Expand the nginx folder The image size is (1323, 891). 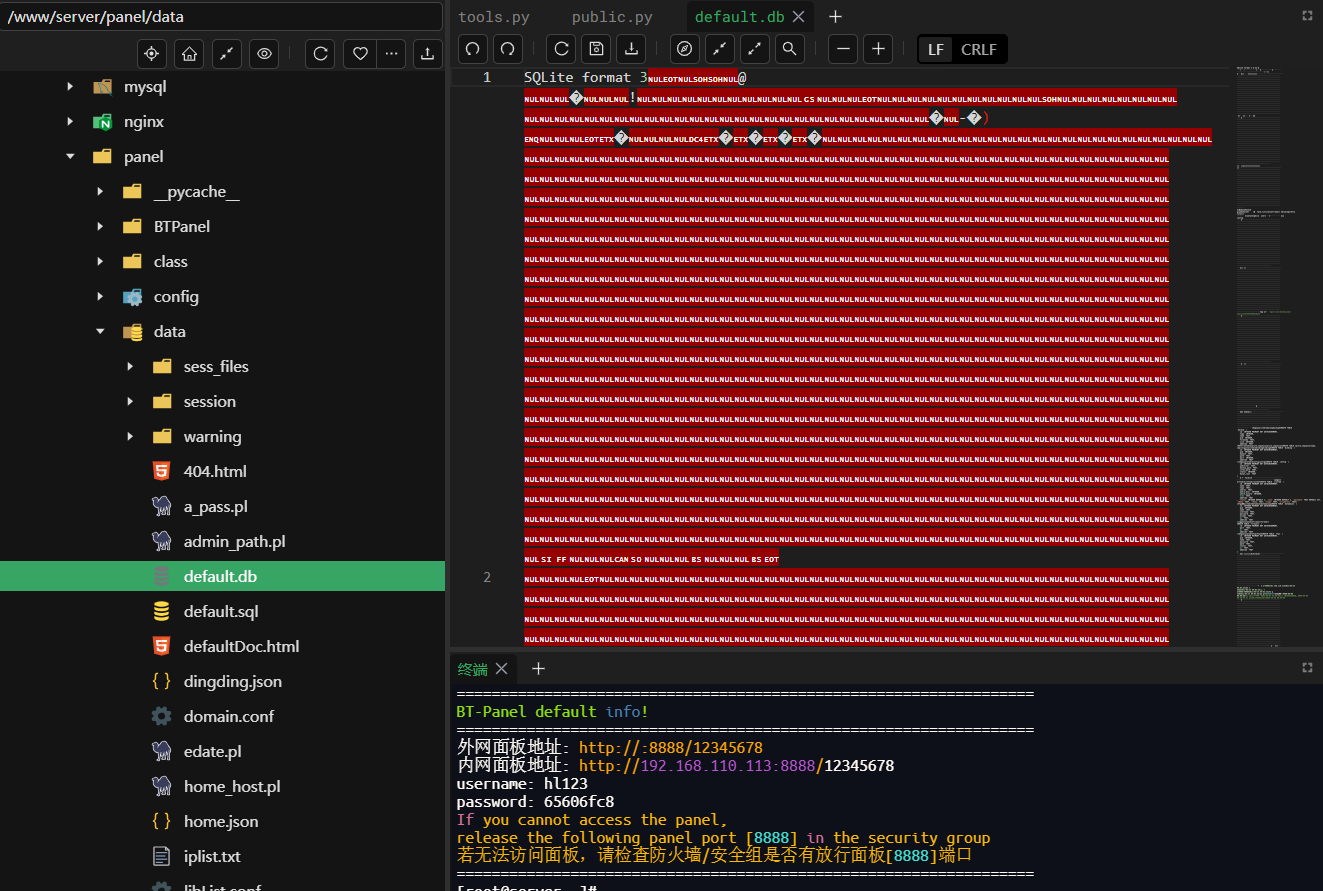[70, 122]
